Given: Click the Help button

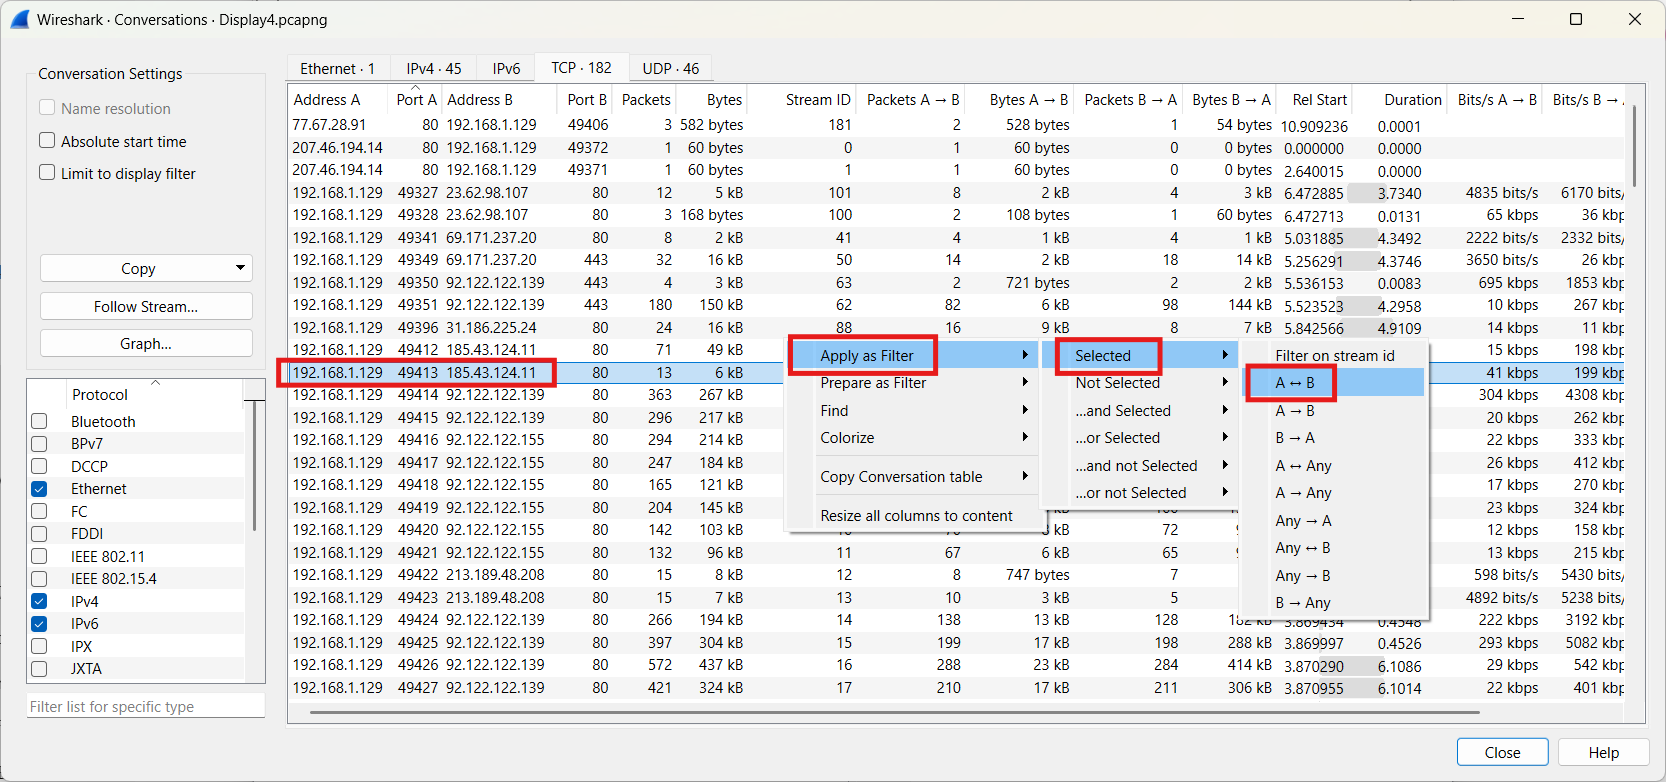Looking at the screenshot, I should [1603, 752].
